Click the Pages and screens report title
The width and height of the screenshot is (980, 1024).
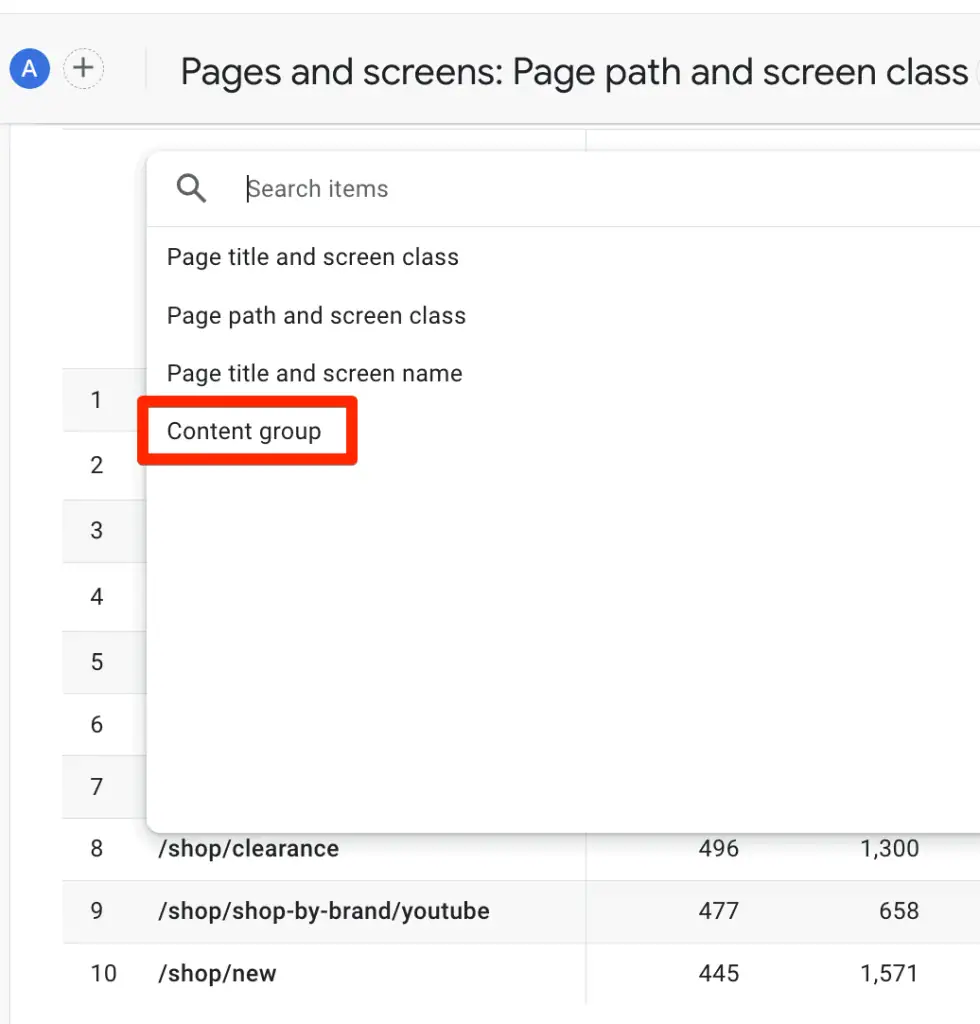pos(573,71)
